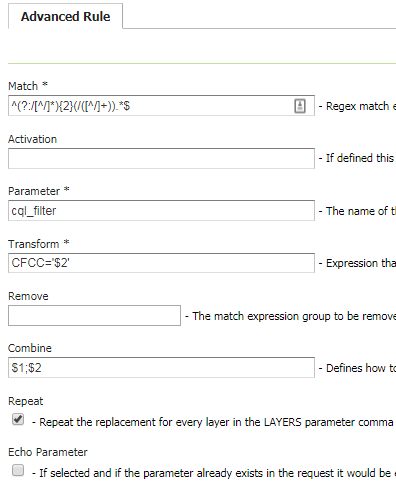Click the Repeat section label
396x484 pixels.
tap(26, 401)
